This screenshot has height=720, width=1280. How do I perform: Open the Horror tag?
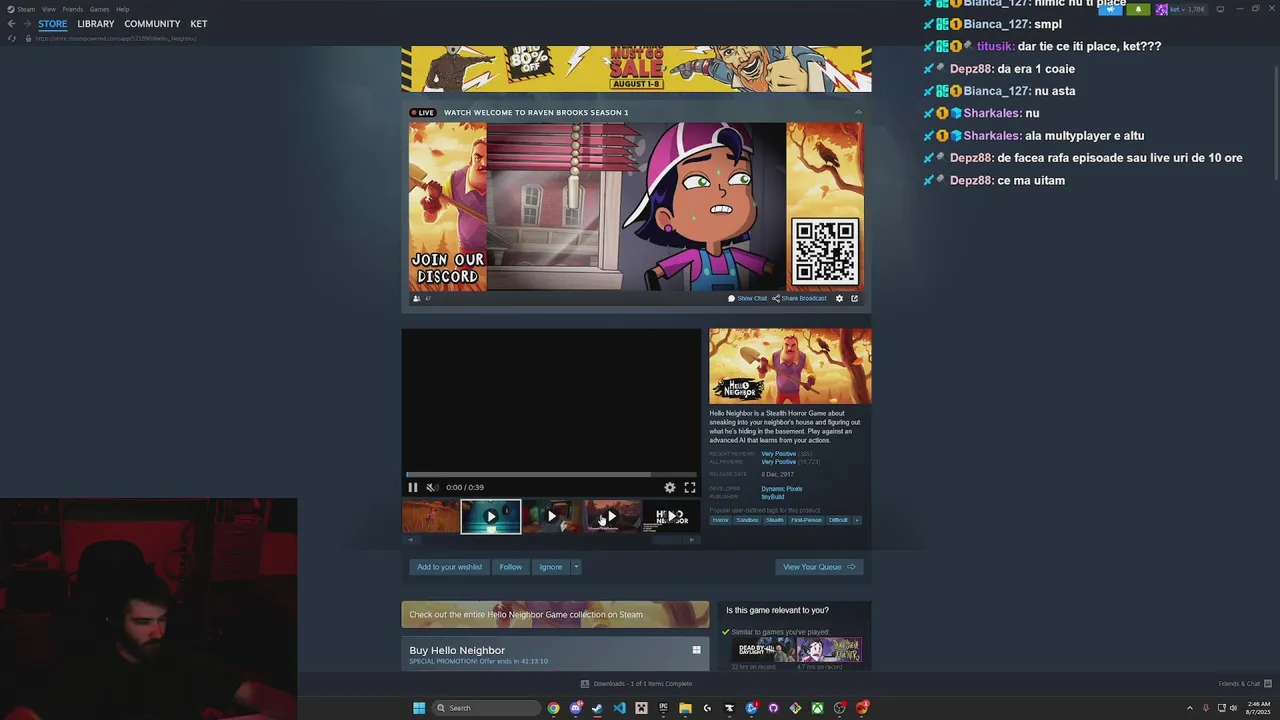click(720, 520)
